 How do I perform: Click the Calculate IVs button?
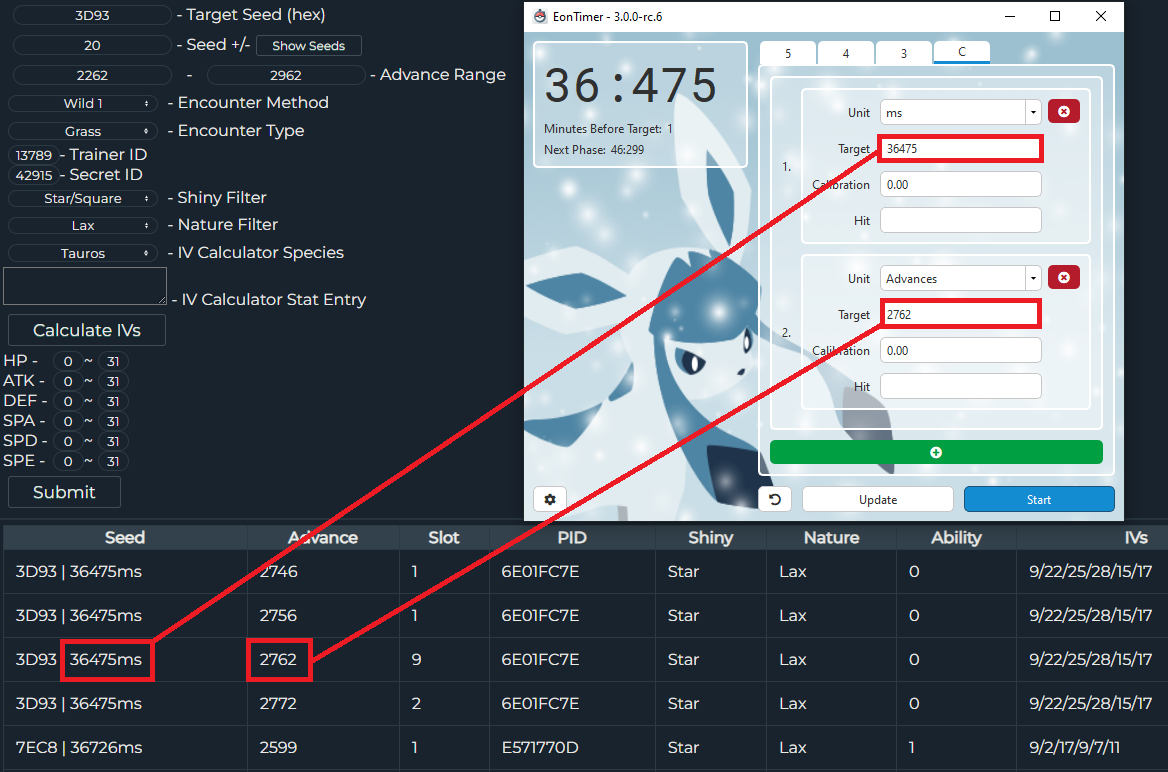coord(86,330)
